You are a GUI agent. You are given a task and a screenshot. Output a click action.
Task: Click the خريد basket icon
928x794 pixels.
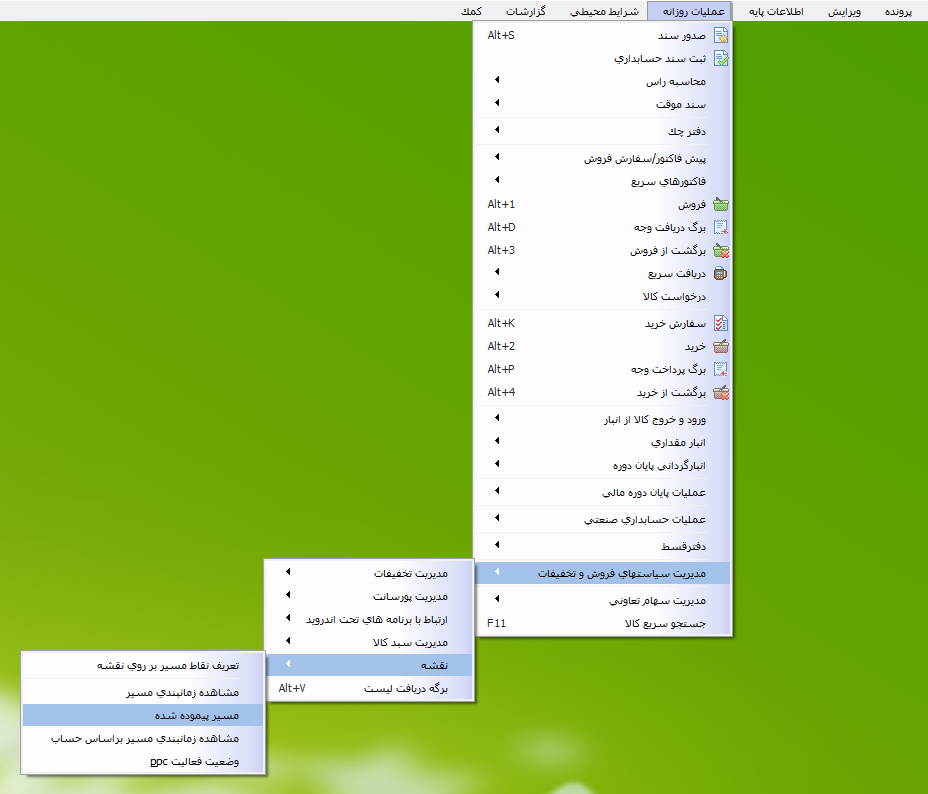[x=720, y=346]
